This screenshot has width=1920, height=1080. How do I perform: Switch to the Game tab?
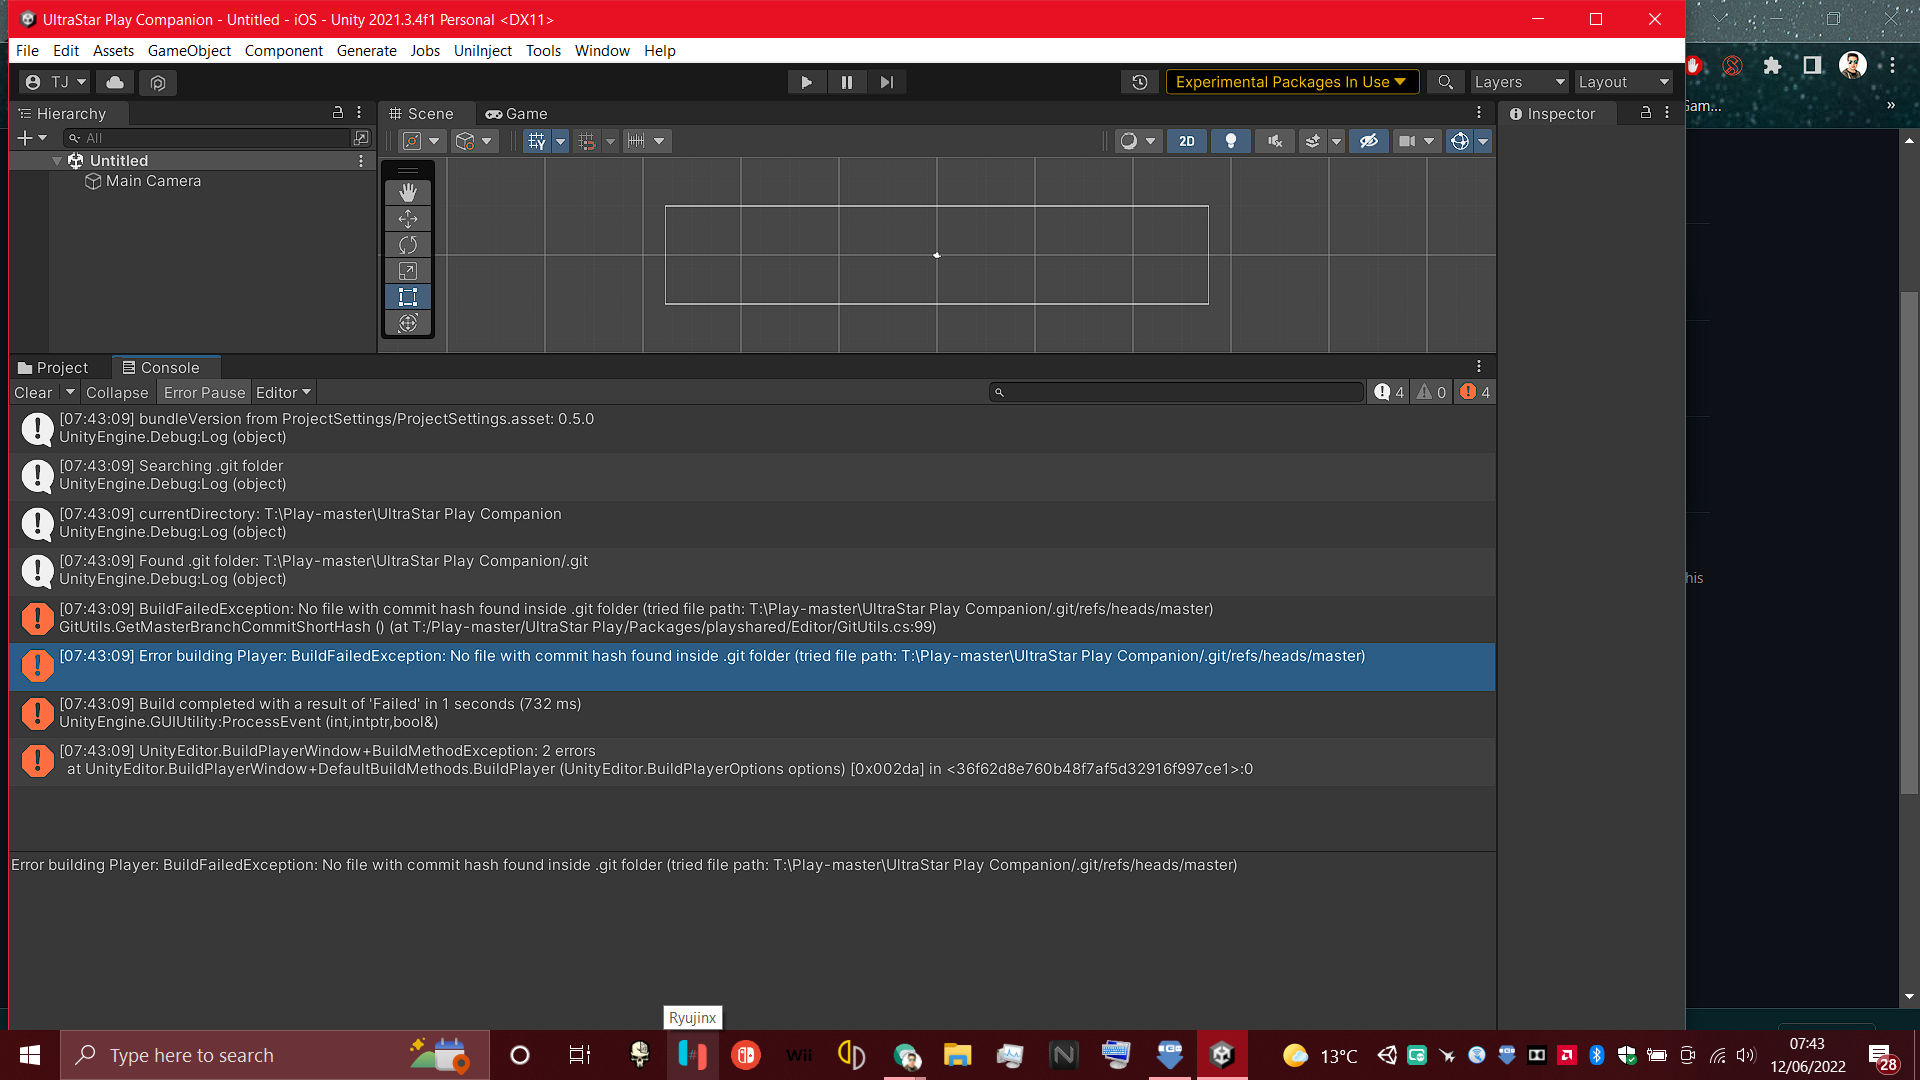pyautogui.click(x=516, y=114)
